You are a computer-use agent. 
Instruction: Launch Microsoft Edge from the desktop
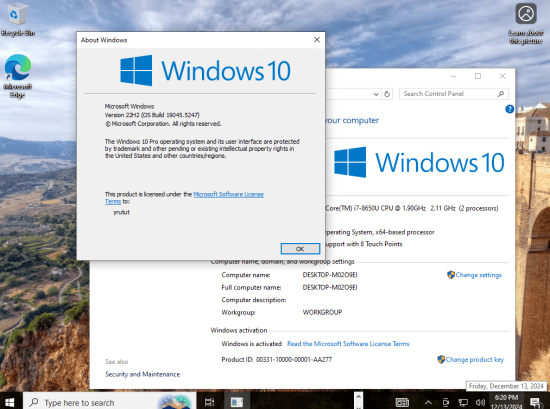coord(18,75)
